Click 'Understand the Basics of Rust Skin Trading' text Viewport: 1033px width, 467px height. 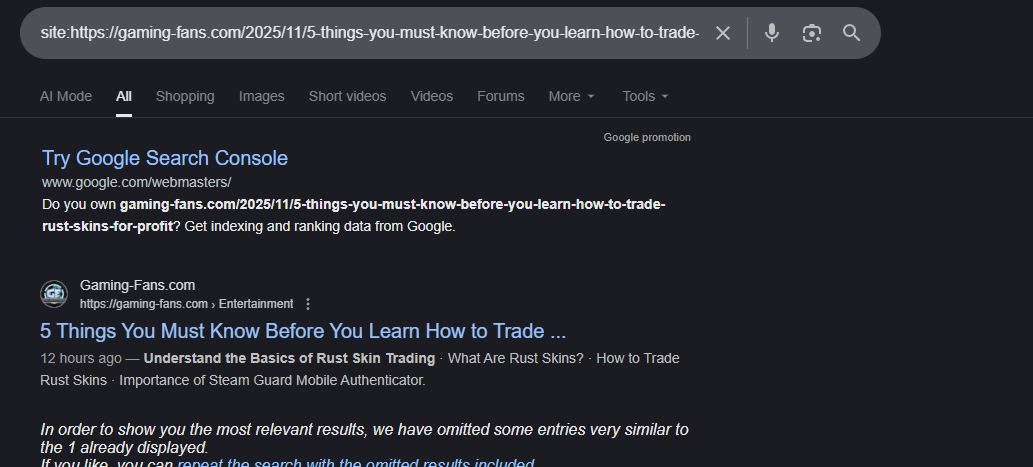tap(289, 358)
